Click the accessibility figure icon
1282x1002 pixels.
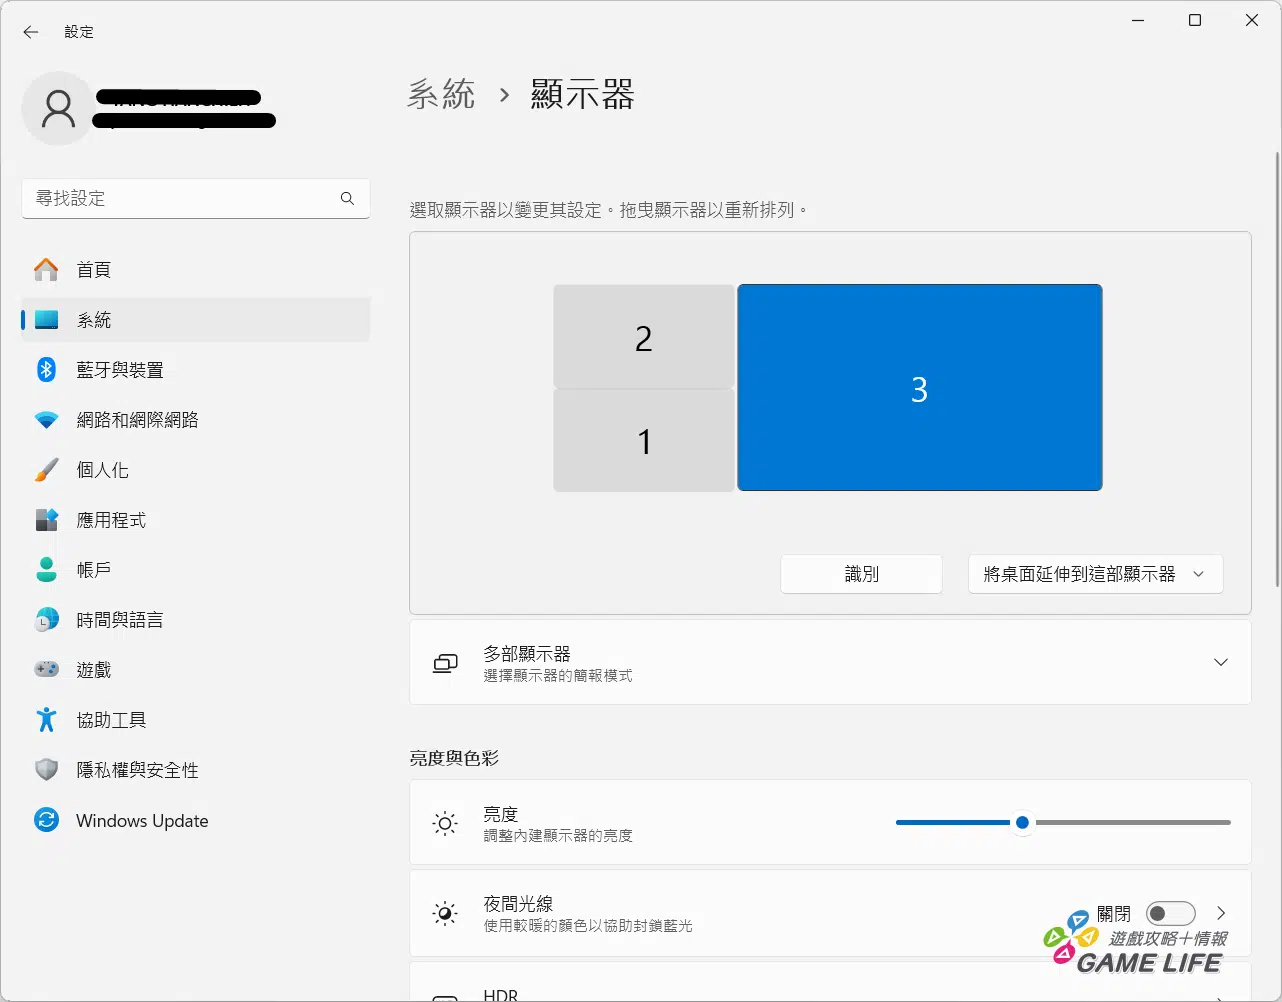click(x=46, y=720)
